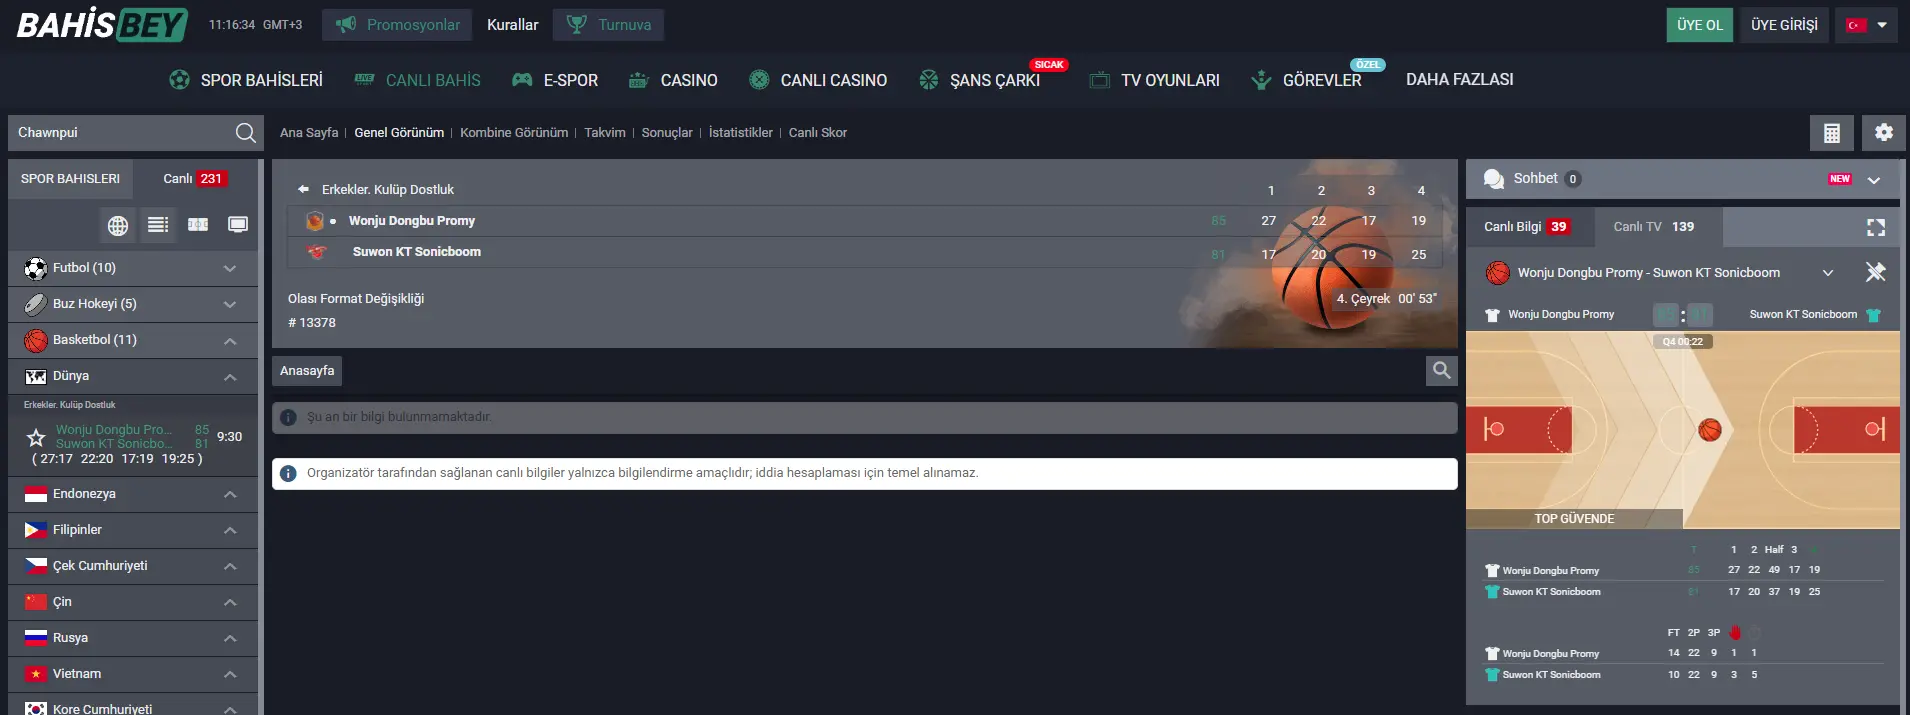The height and width of the screenshot is (715, 1910).
Task: Click the ÜYE GİRİŞİ login button
Action: [x=1784, y=25]
